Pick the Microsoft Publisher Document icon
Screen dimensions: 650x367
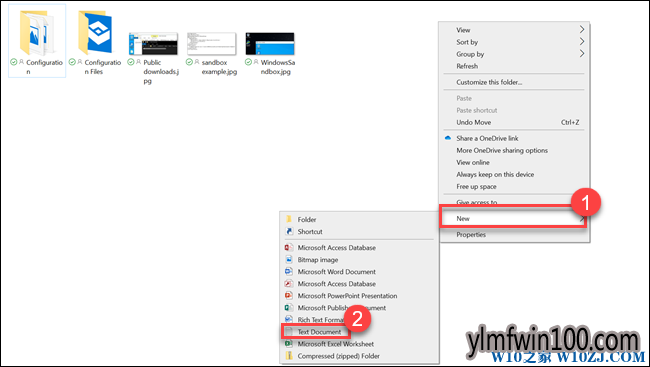tap(289, 308)
